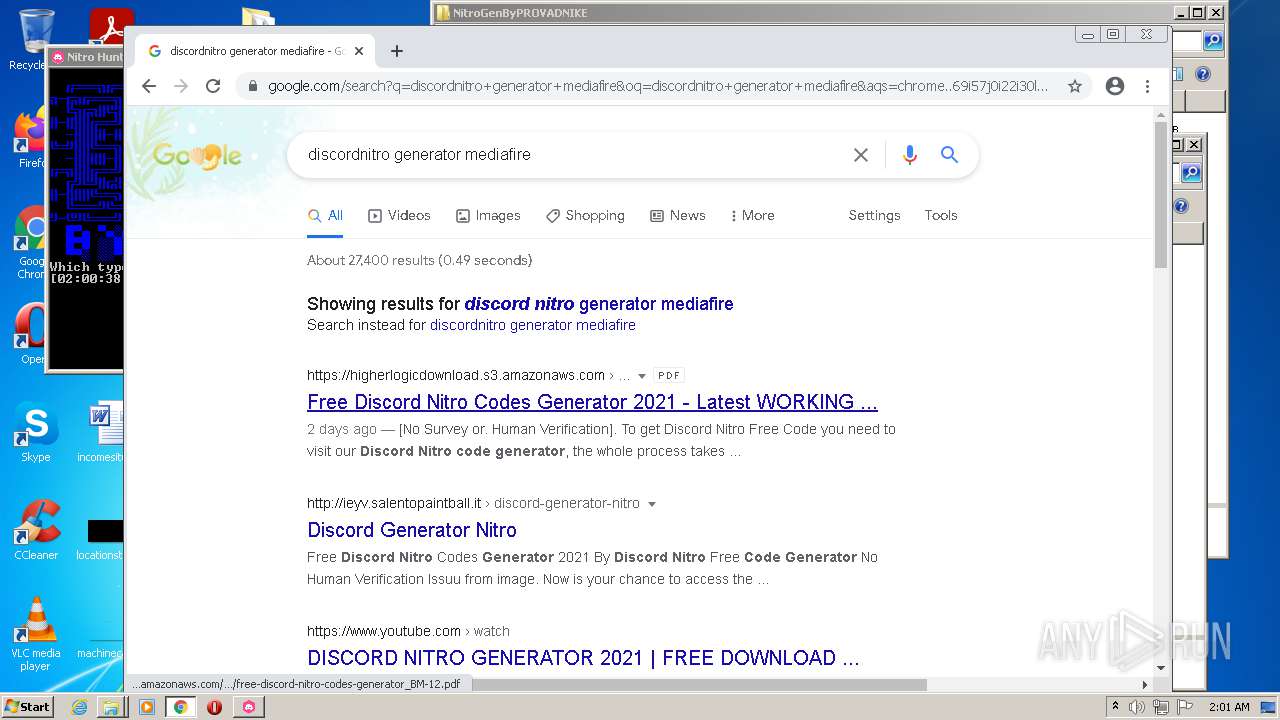Open Free Discord Nitro Codes Generator 2021 result
Viewport: 1280px width, 720px height.
click(592, 402)
